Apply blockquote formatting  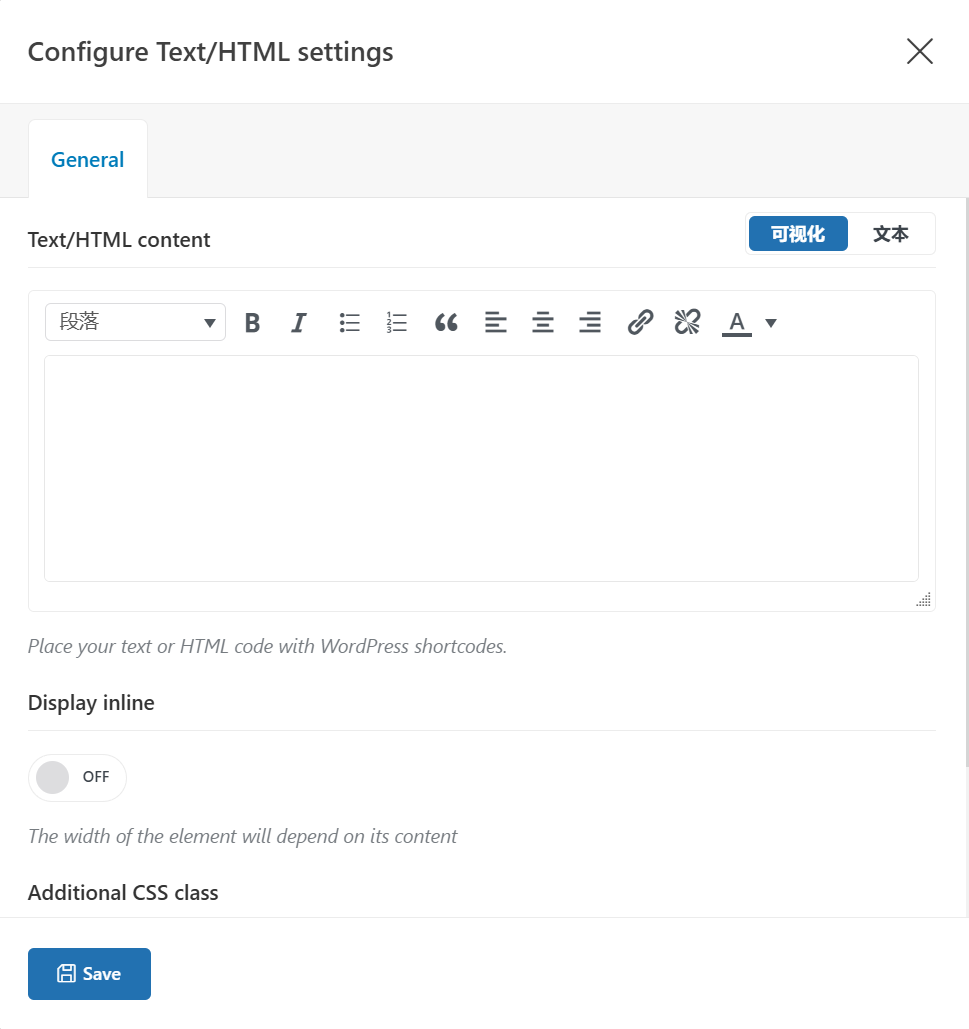pyautogui.click(x=446, y=323)
